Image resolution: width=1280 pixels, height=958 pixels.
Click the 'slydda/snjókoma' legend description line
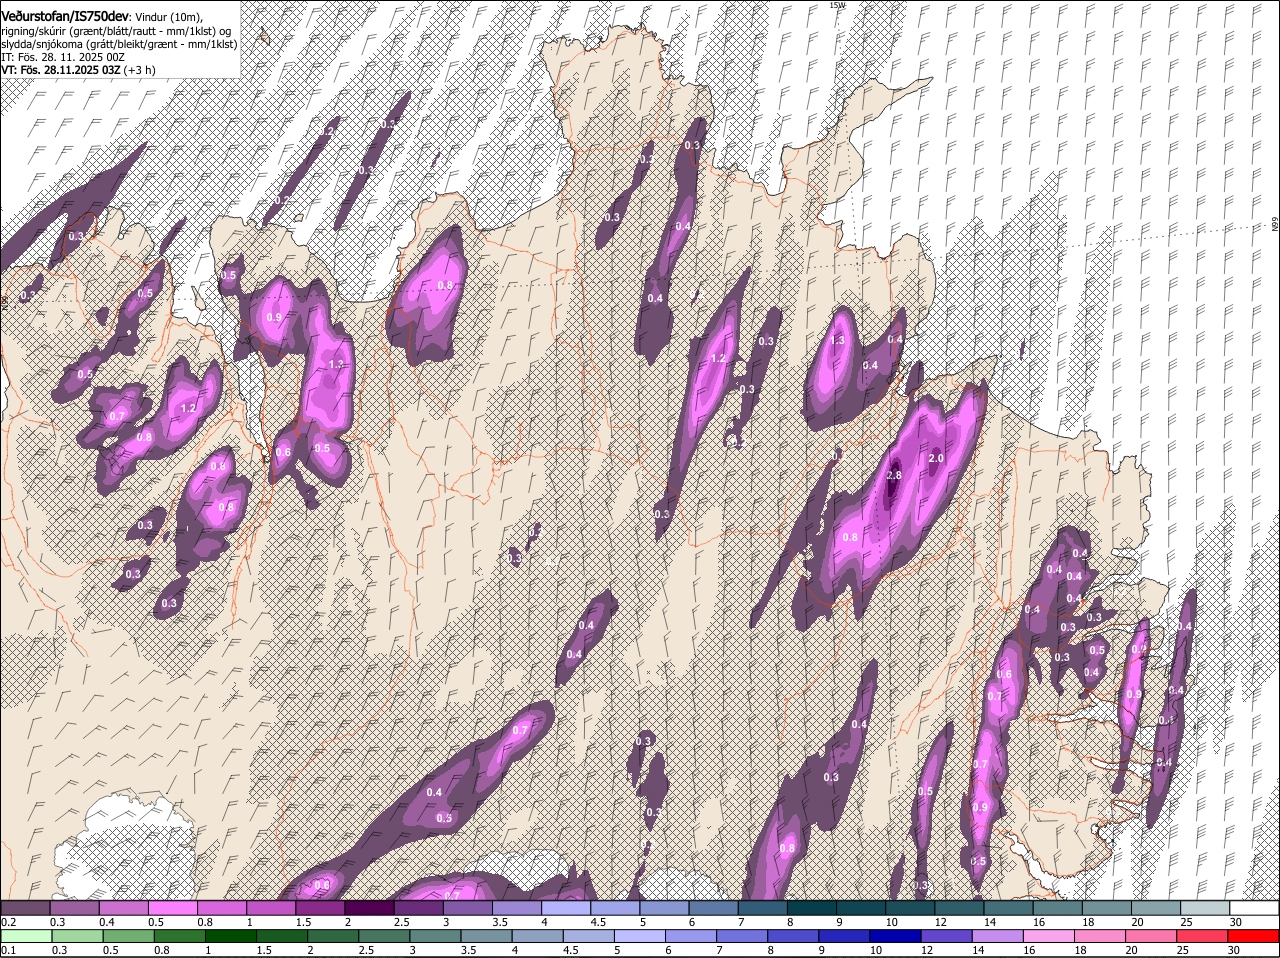[x=119, y=45]
